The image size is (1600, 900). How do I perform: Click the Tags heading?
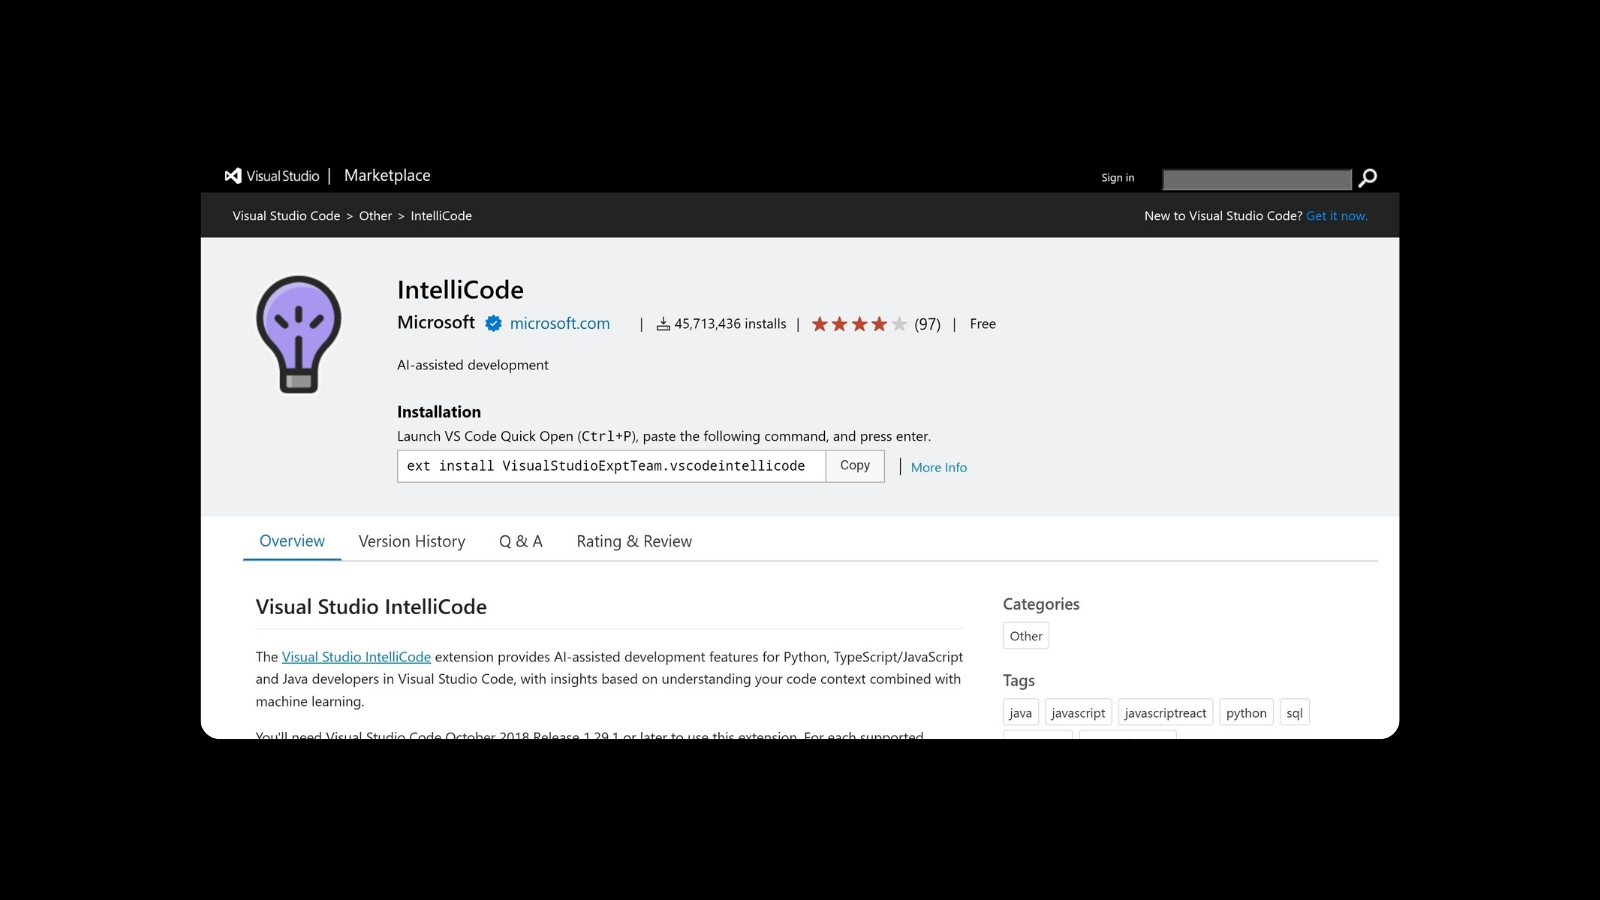1019,680
